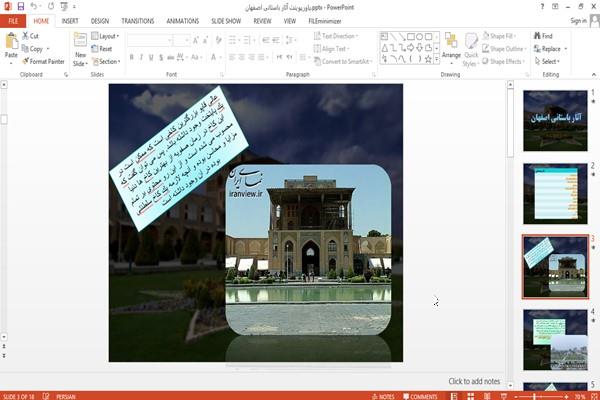This screenshot has height=400, width=600.
Task: Select slide 2 thumbnail with the list
Action: coord(555,194)
